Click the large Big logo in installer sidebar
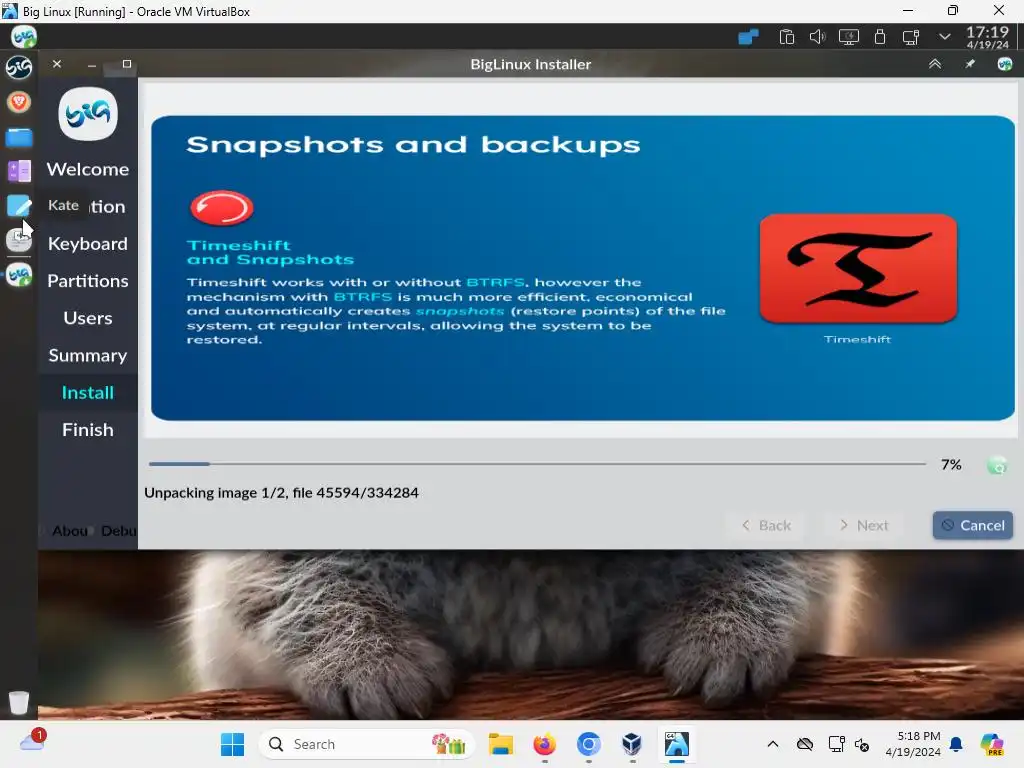The width and height of the screenshot is (1024, 768). click(x=88, y=114)
